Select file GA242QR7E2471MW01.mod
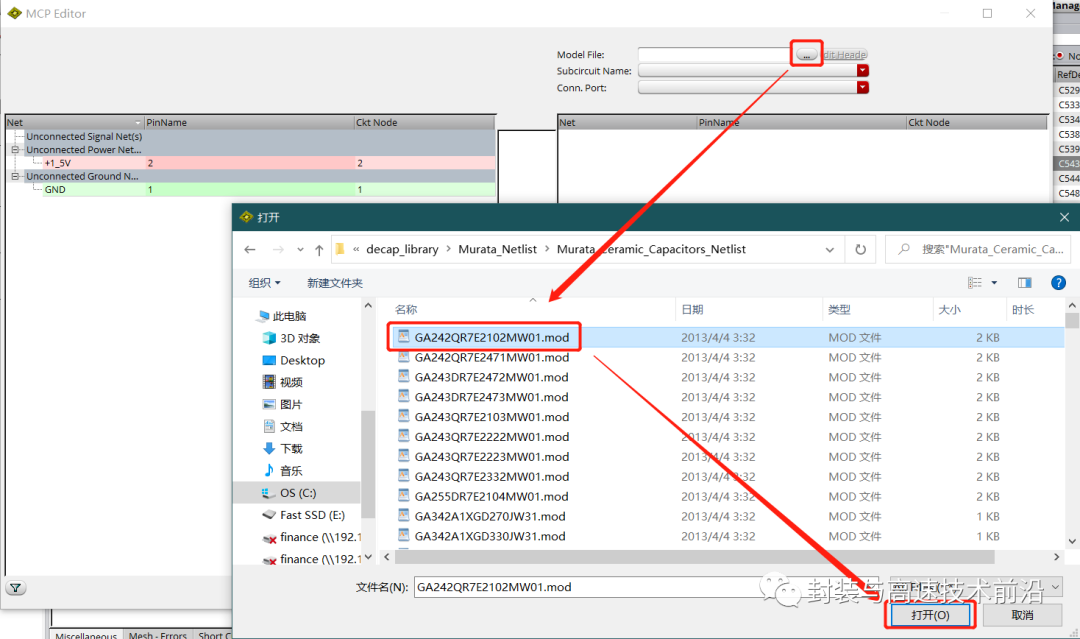Screen dimensions: 1080x639 [492, 357]
